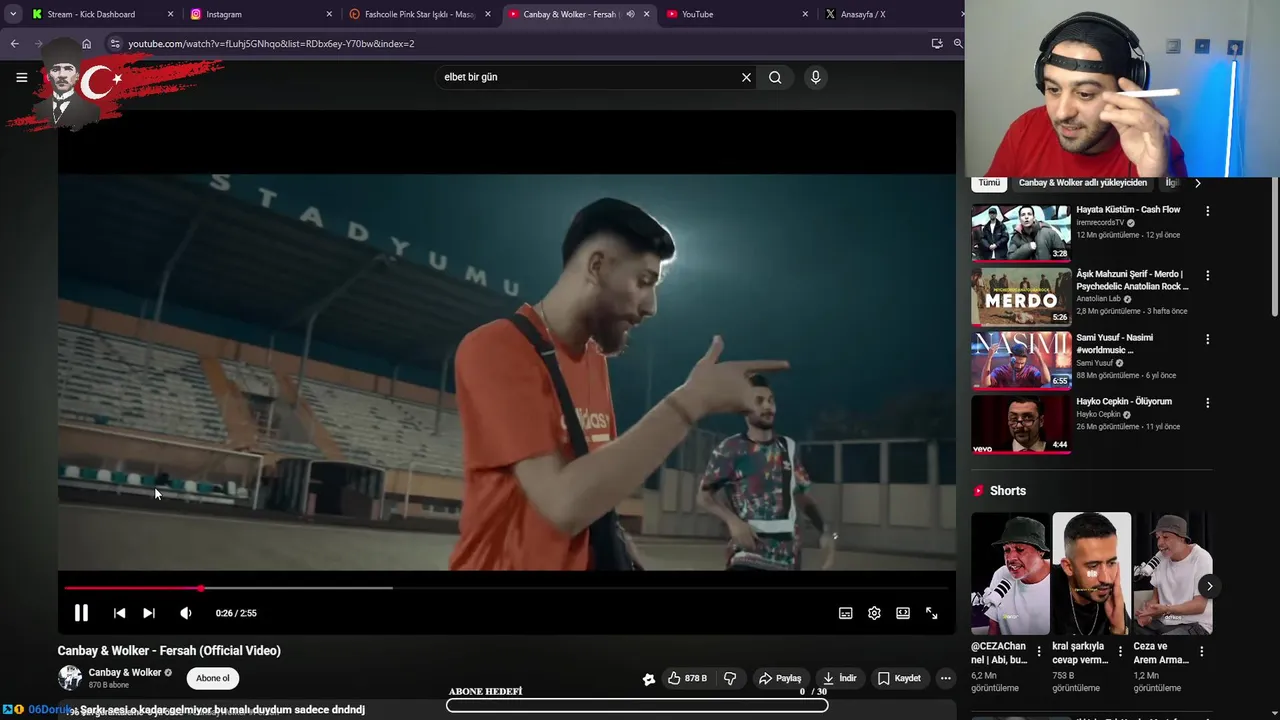Image resolution: width=1280 pixels, height=720 pixels.
Task: Click the install app icon in address bar
Action: coord(937,44)
